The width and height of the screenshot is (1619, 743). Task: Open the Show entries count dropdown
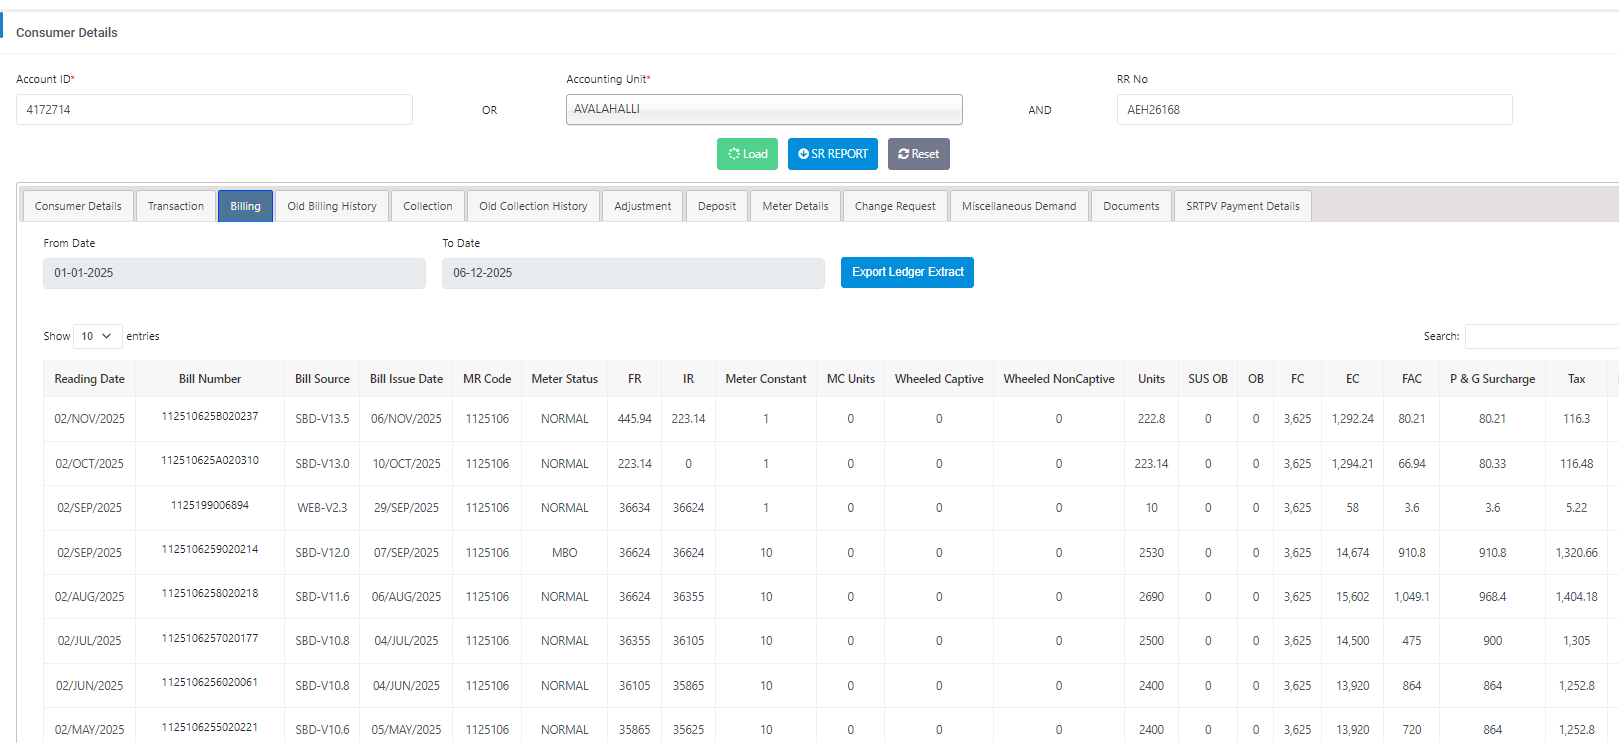point(97,337)
